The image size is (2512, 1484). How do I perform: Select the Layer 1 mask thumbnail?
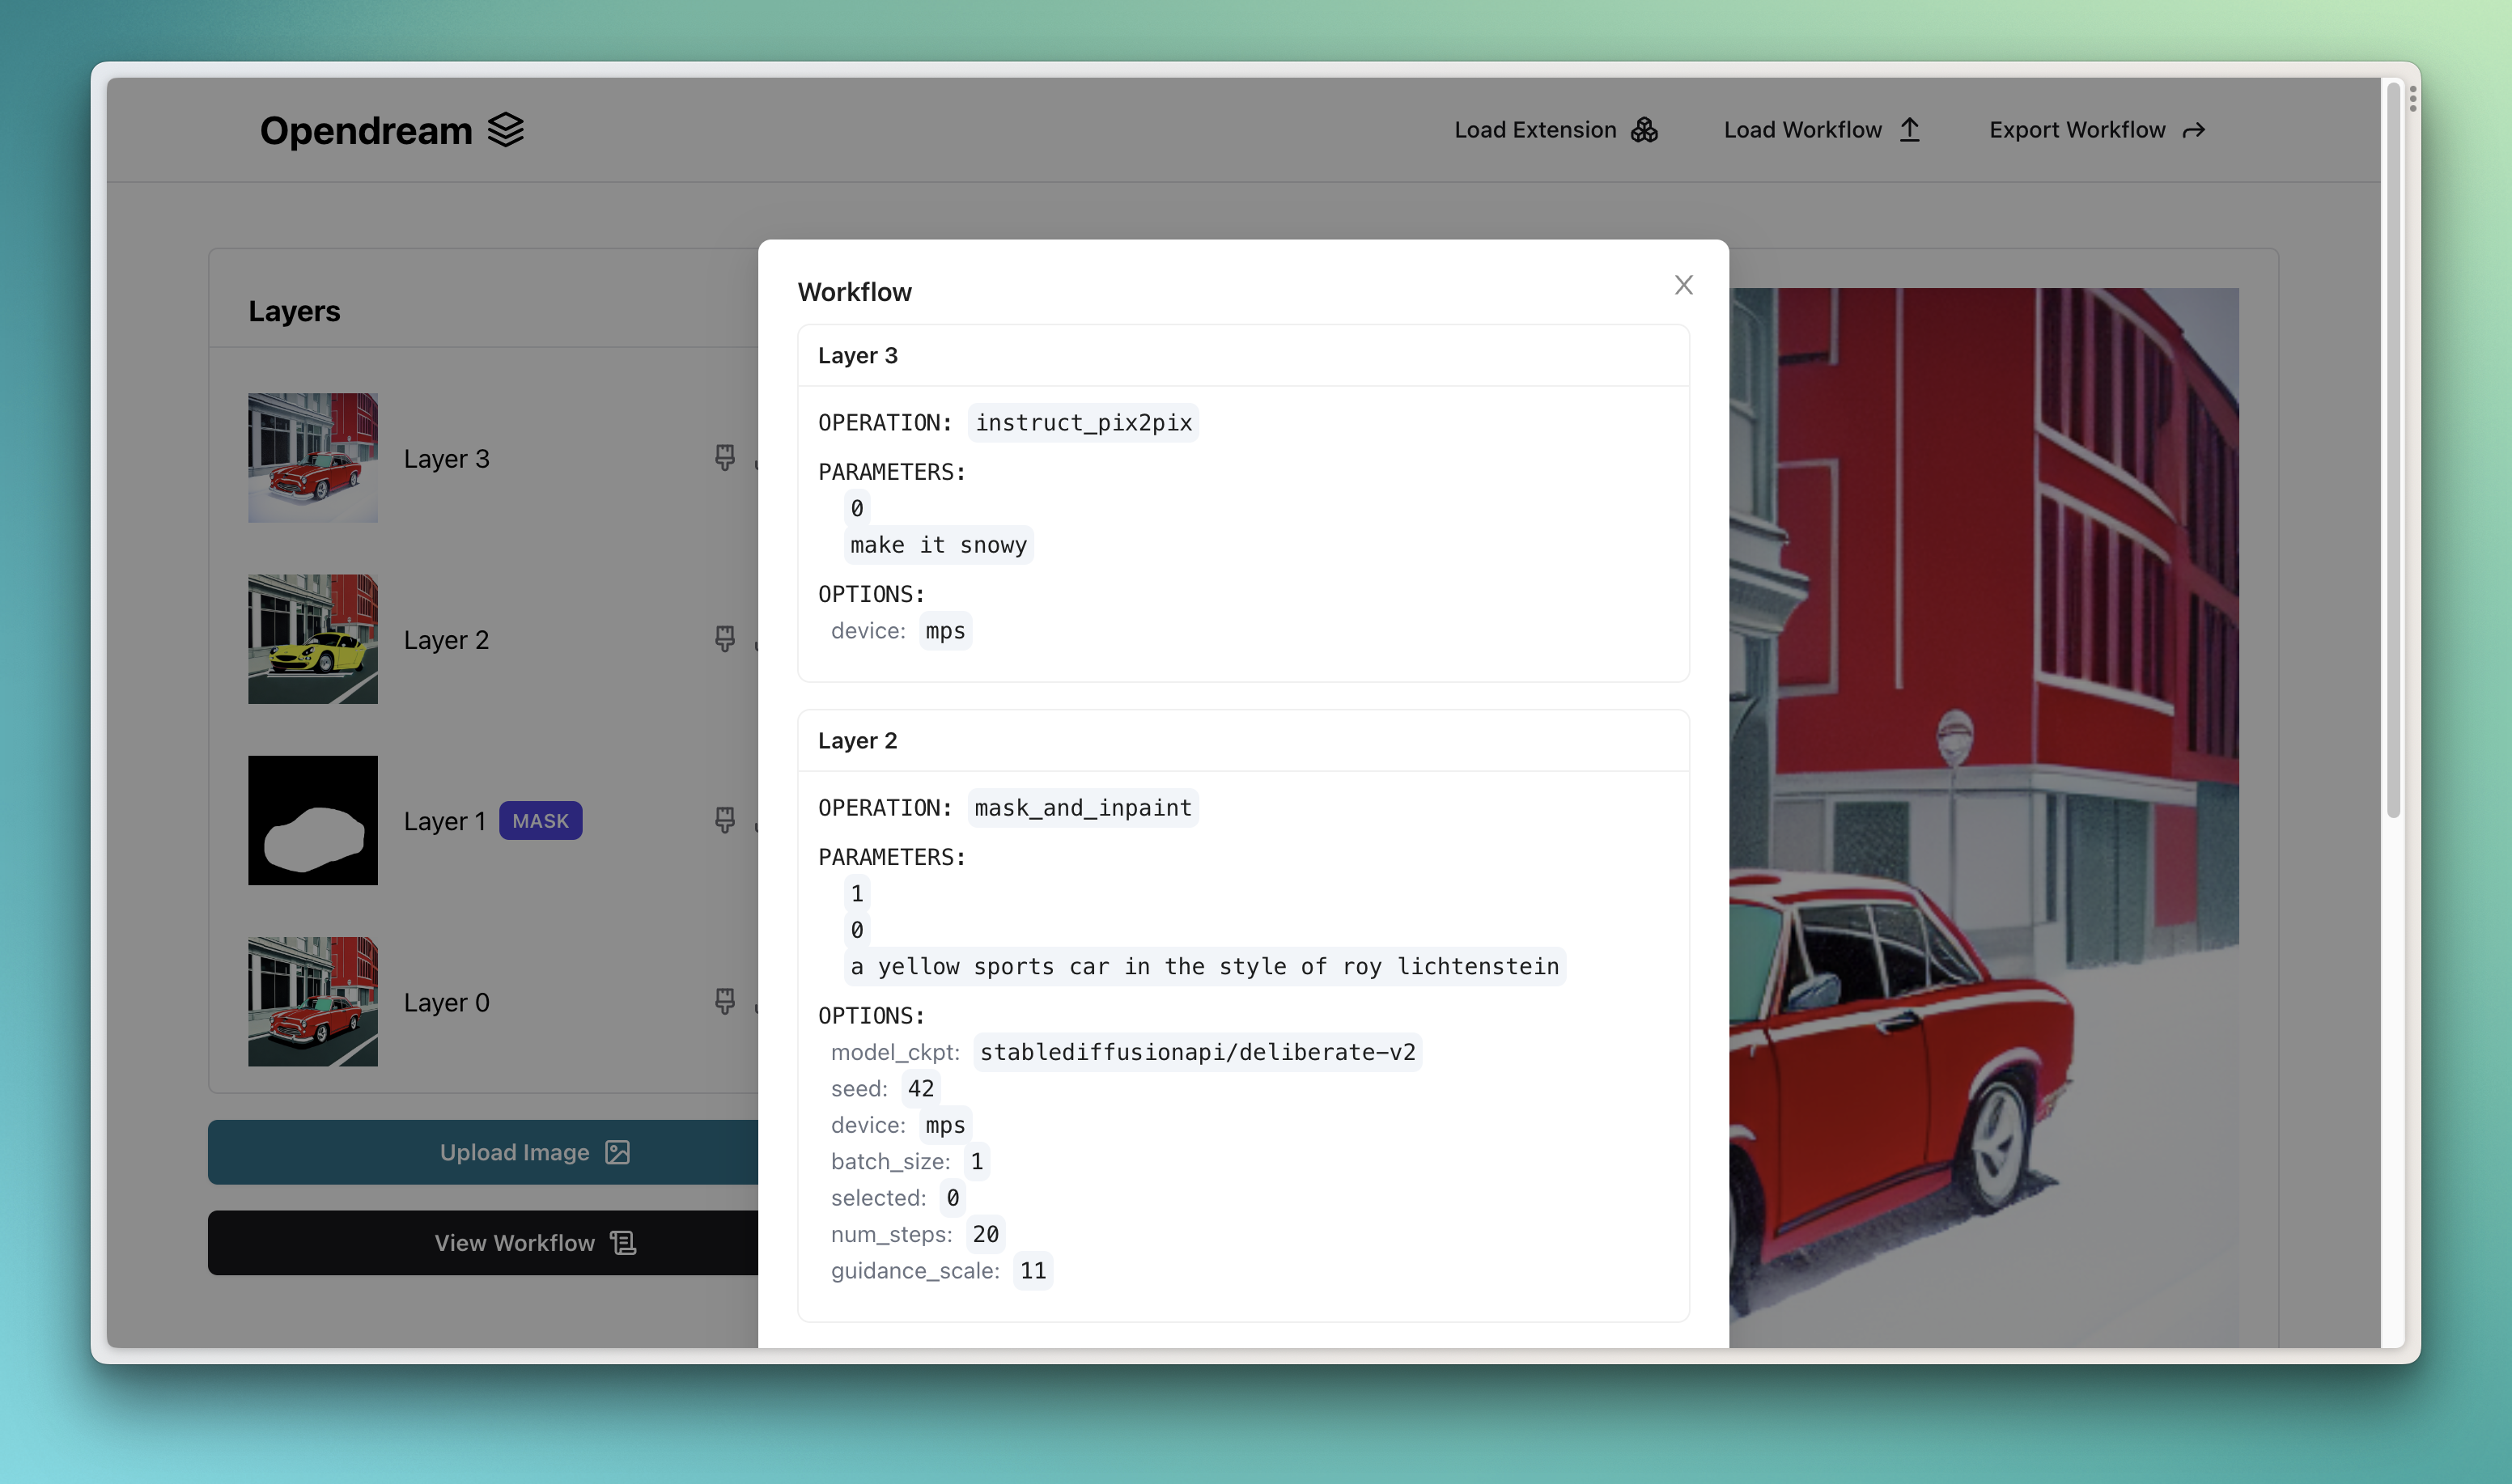(313, 820)
